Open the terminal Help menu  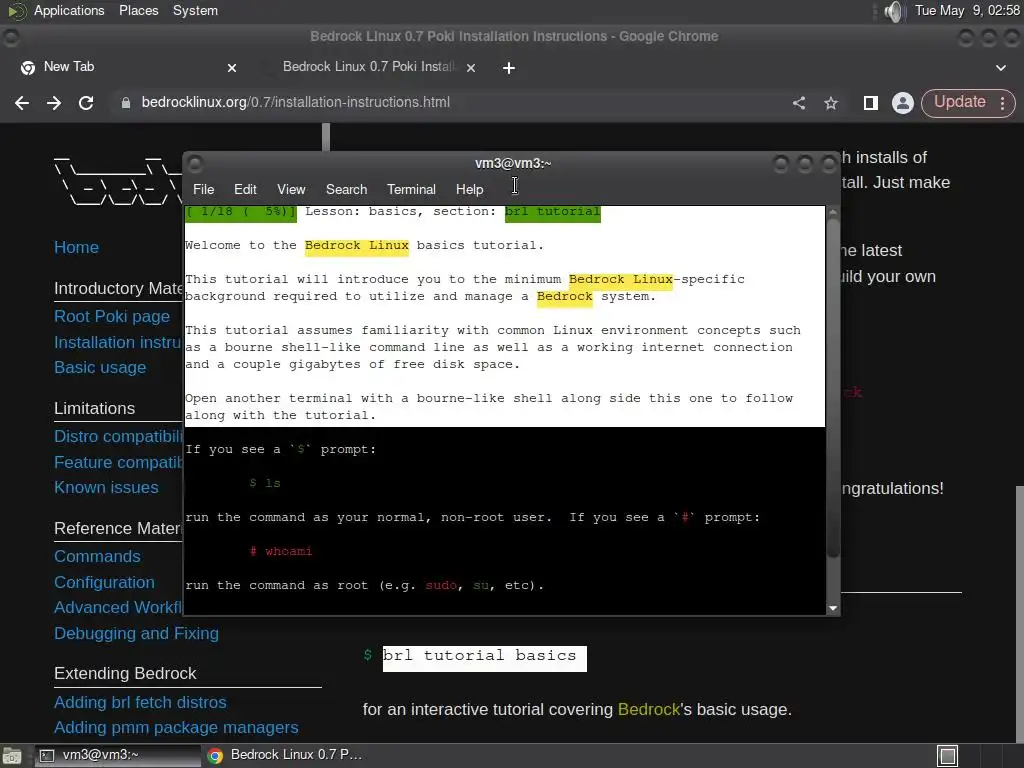tap(469, 189)
